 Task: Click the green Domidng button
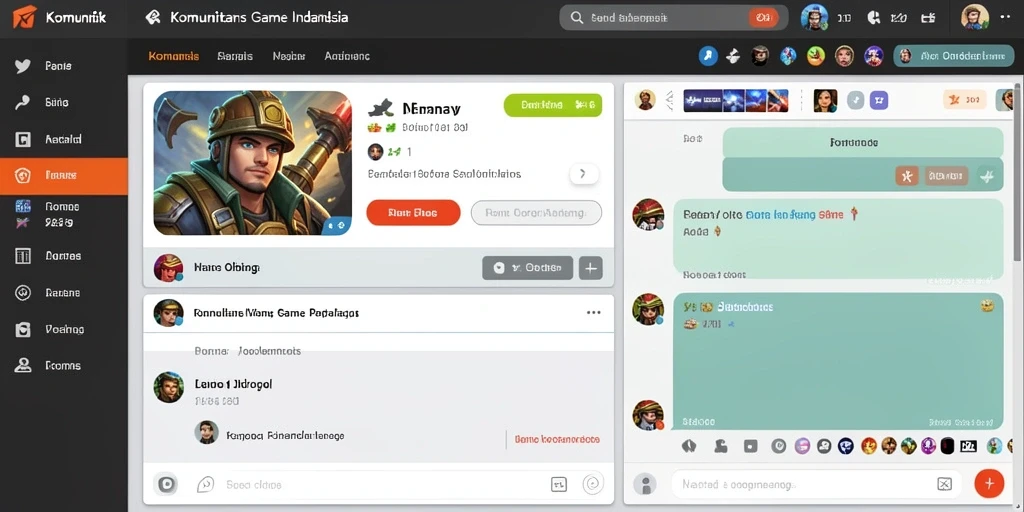point(552,104)
